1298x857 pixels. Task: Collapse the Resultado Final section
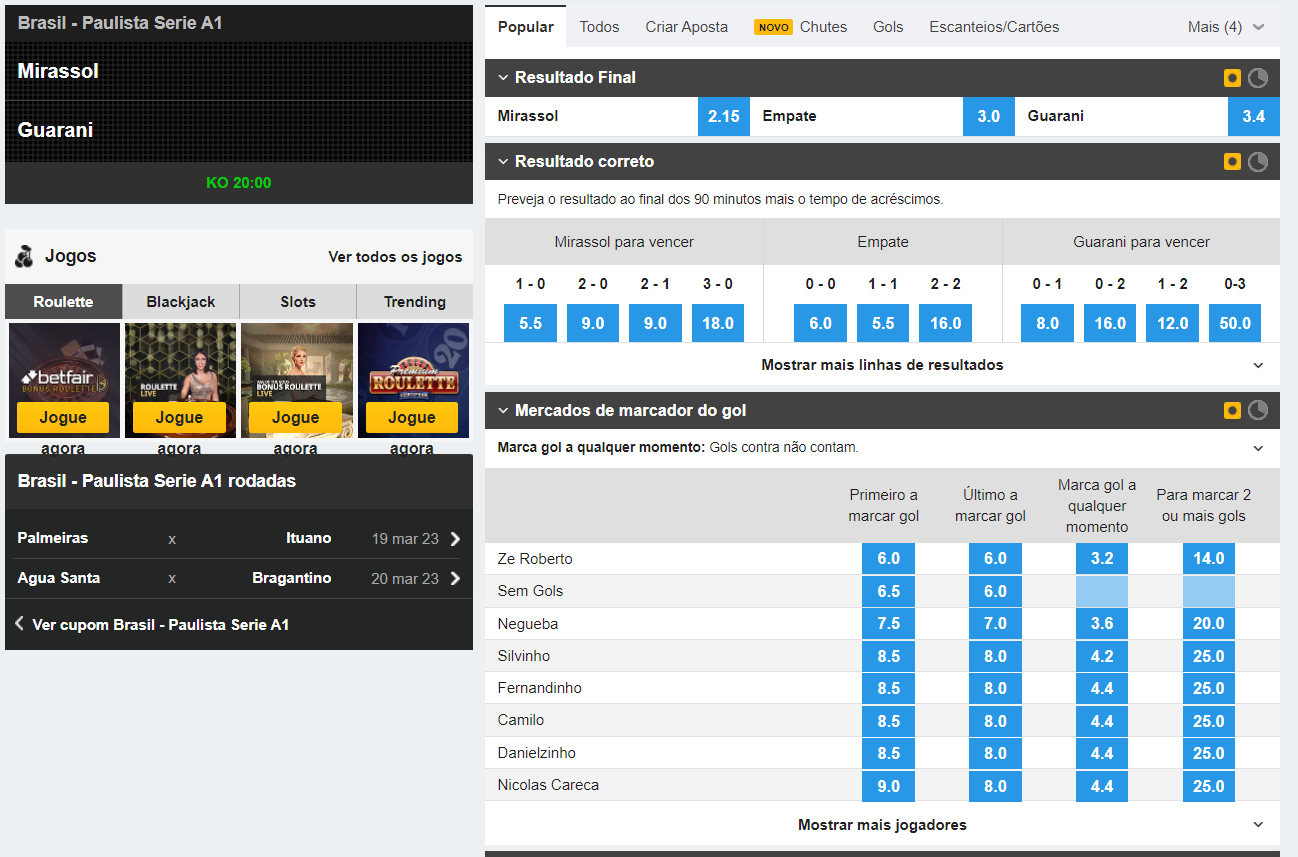click(504, 78)
